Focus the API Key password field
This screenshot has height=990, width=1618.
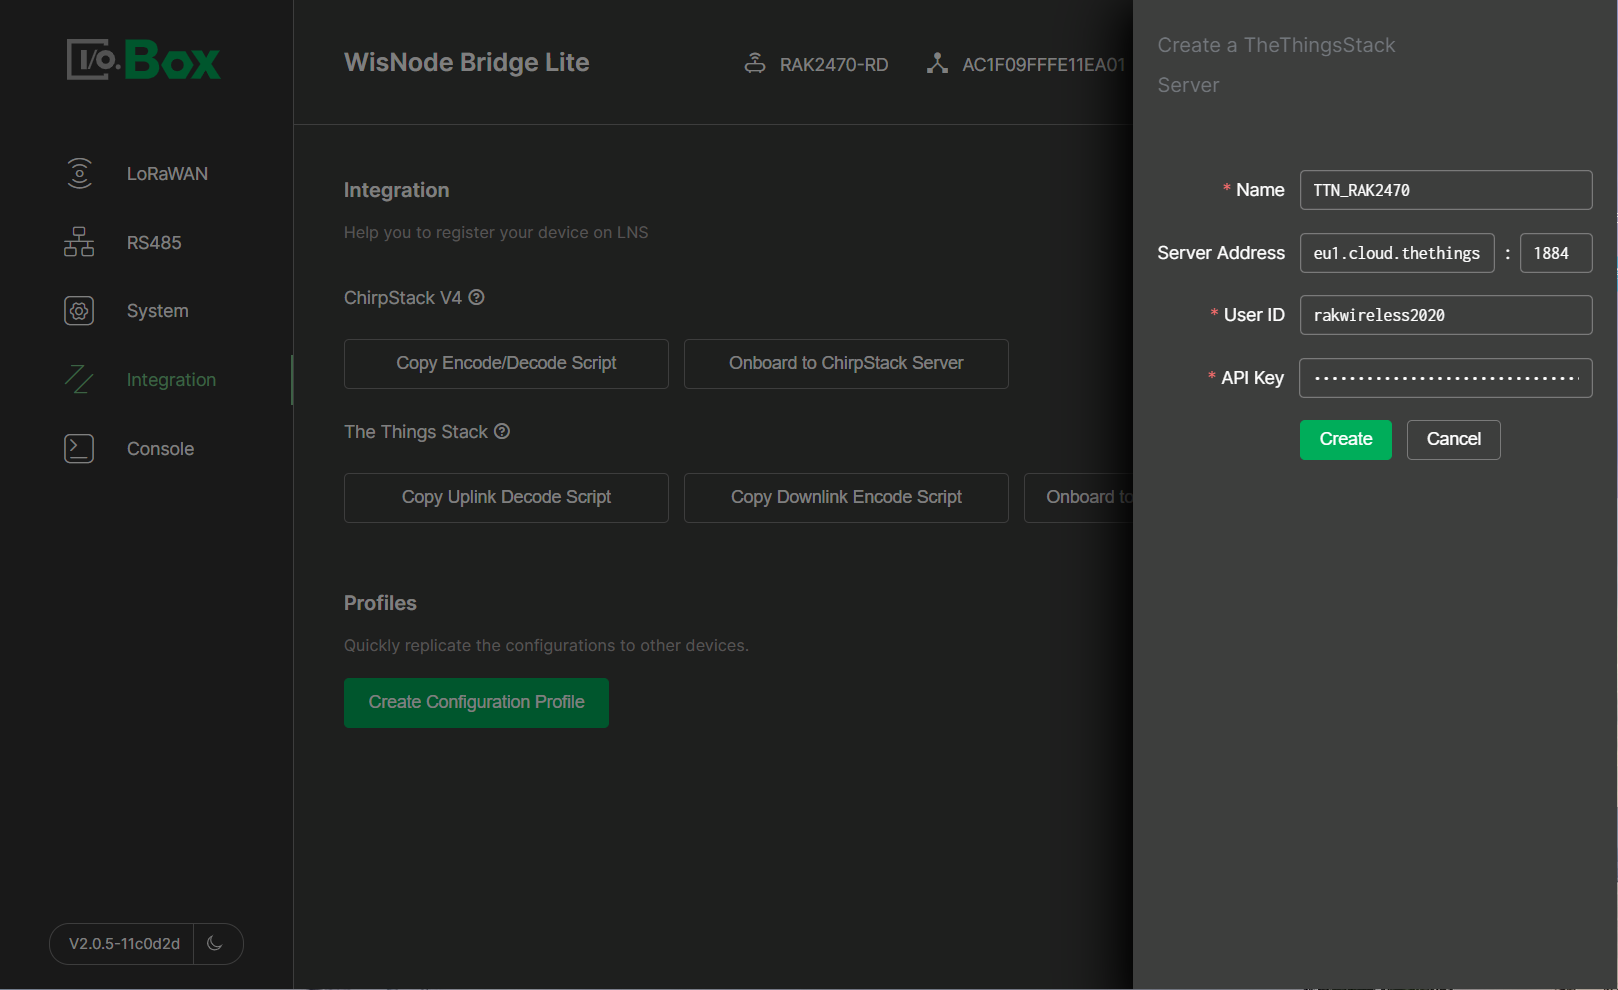(x=1446, y=378)
